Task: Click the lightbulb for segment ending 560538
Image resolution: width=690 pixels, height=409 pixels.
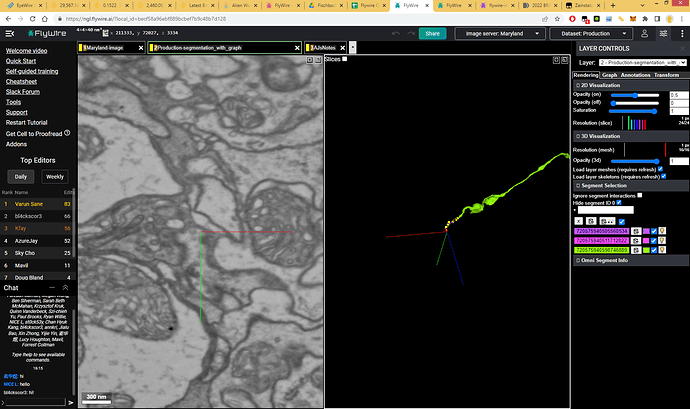Action: click(x=662, y=231)
